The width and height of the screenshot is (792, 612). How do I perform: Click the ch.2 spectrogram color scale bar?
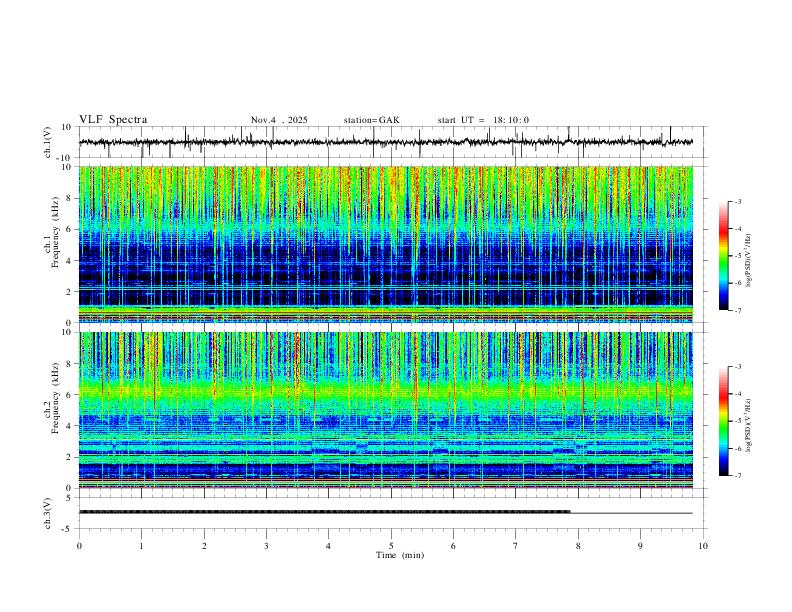point(724,421)
